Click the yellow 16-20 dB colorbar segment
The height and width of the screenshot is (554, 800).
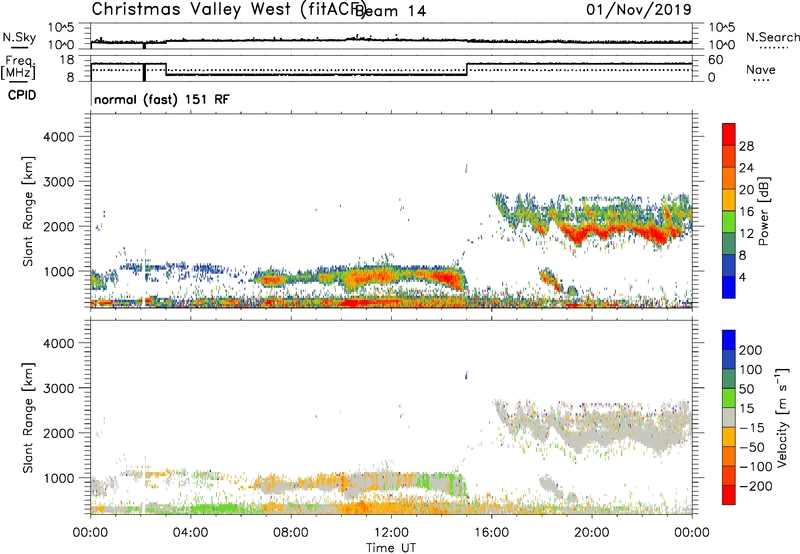tap(729, 200)
